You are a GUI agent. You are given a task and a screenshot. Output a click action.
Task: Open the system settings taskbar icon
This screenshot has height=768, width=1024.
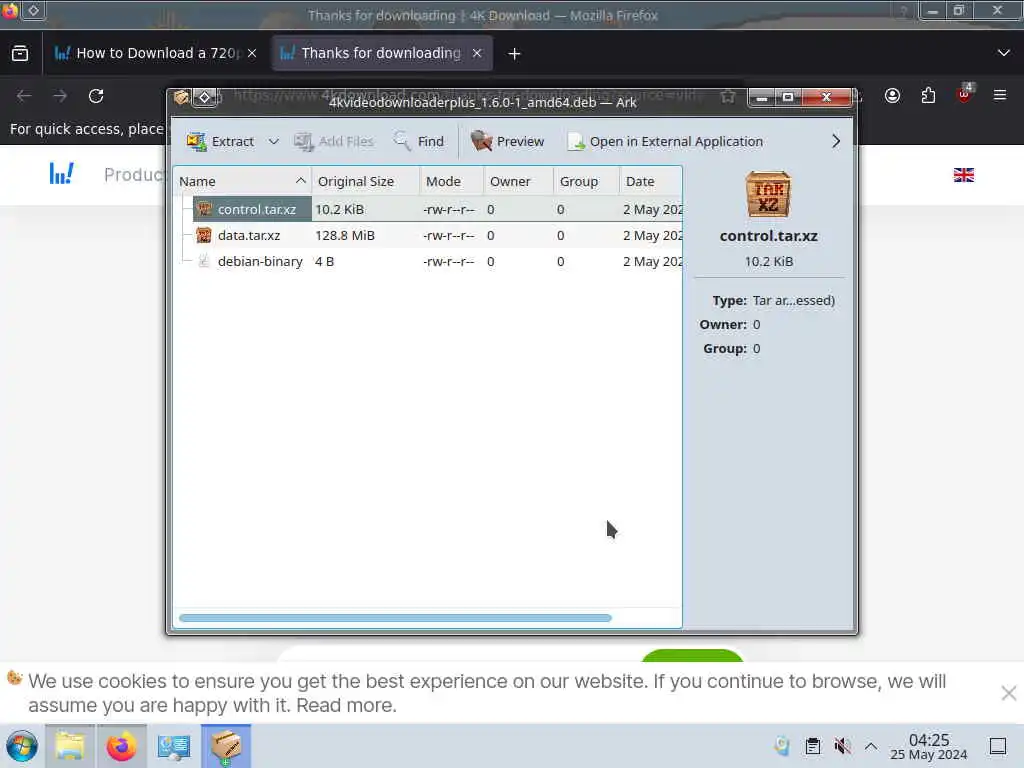coord(174,746)
